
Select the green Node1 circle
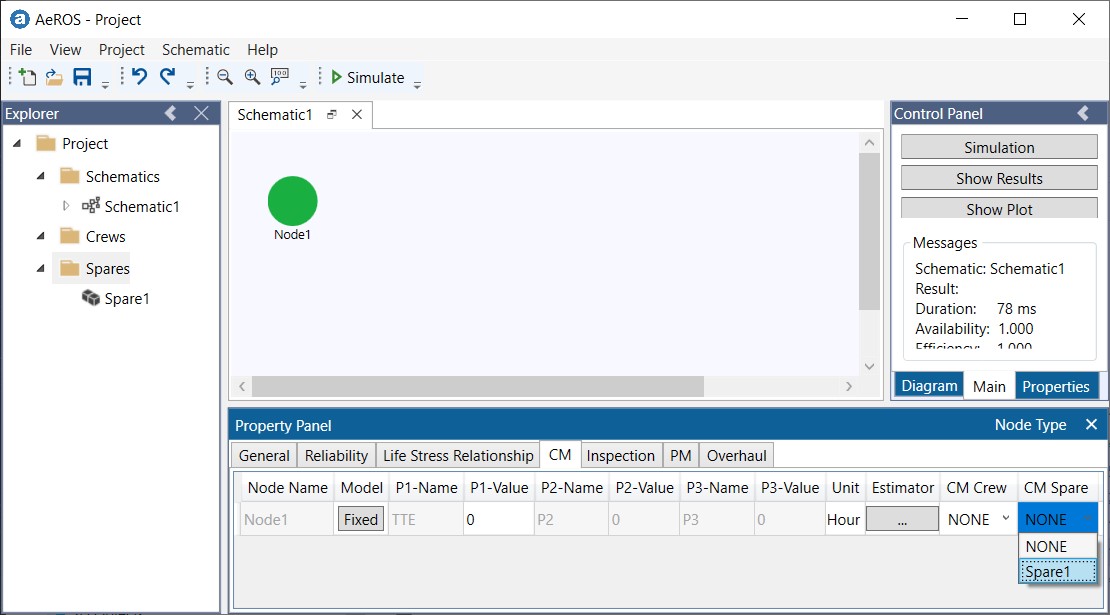[x=292, y=201]
